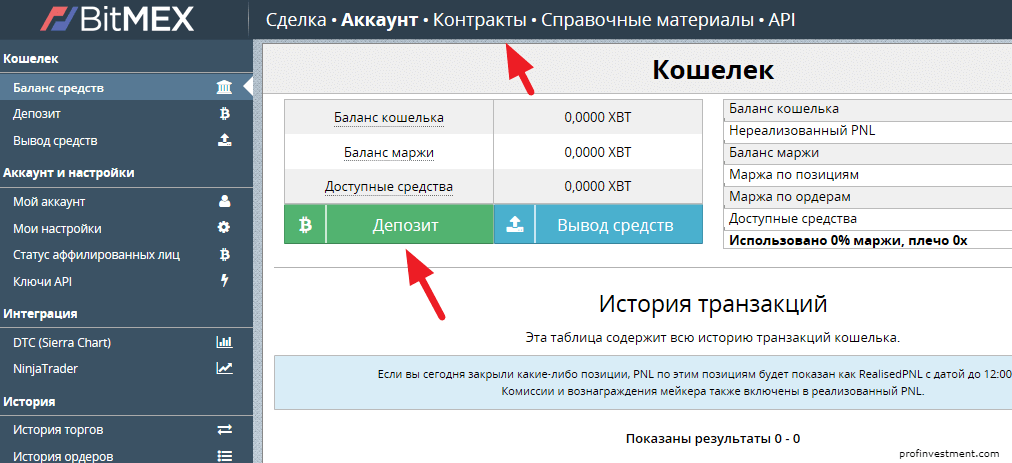1012x463 pixels.
Task: Click the arrows icon beside История торгов
Action: click(224, 429)
